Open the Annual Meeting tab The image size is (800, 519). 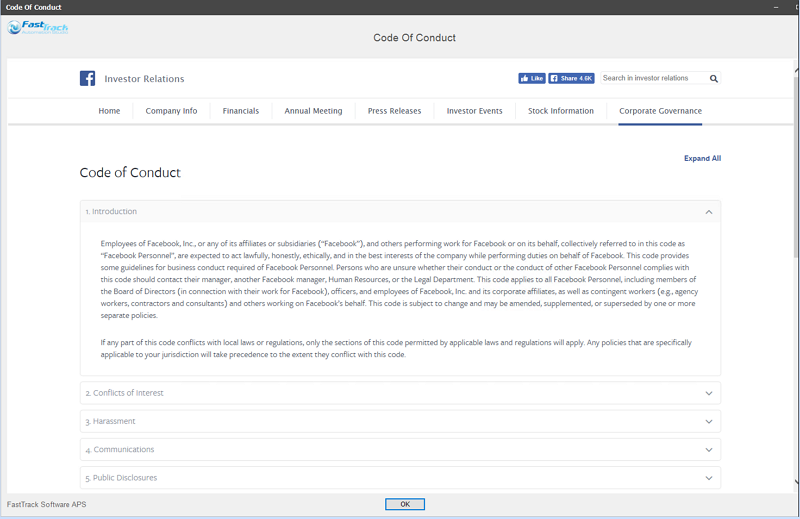pos(313,111)
